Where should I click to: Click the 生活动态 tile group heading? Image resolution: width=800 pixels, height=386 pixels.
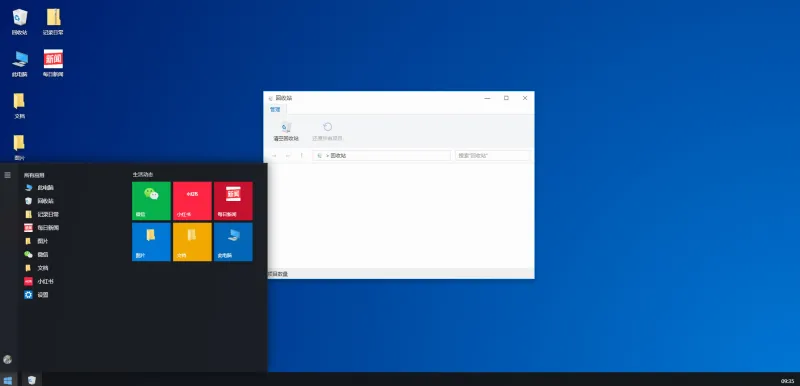(143, 174)
